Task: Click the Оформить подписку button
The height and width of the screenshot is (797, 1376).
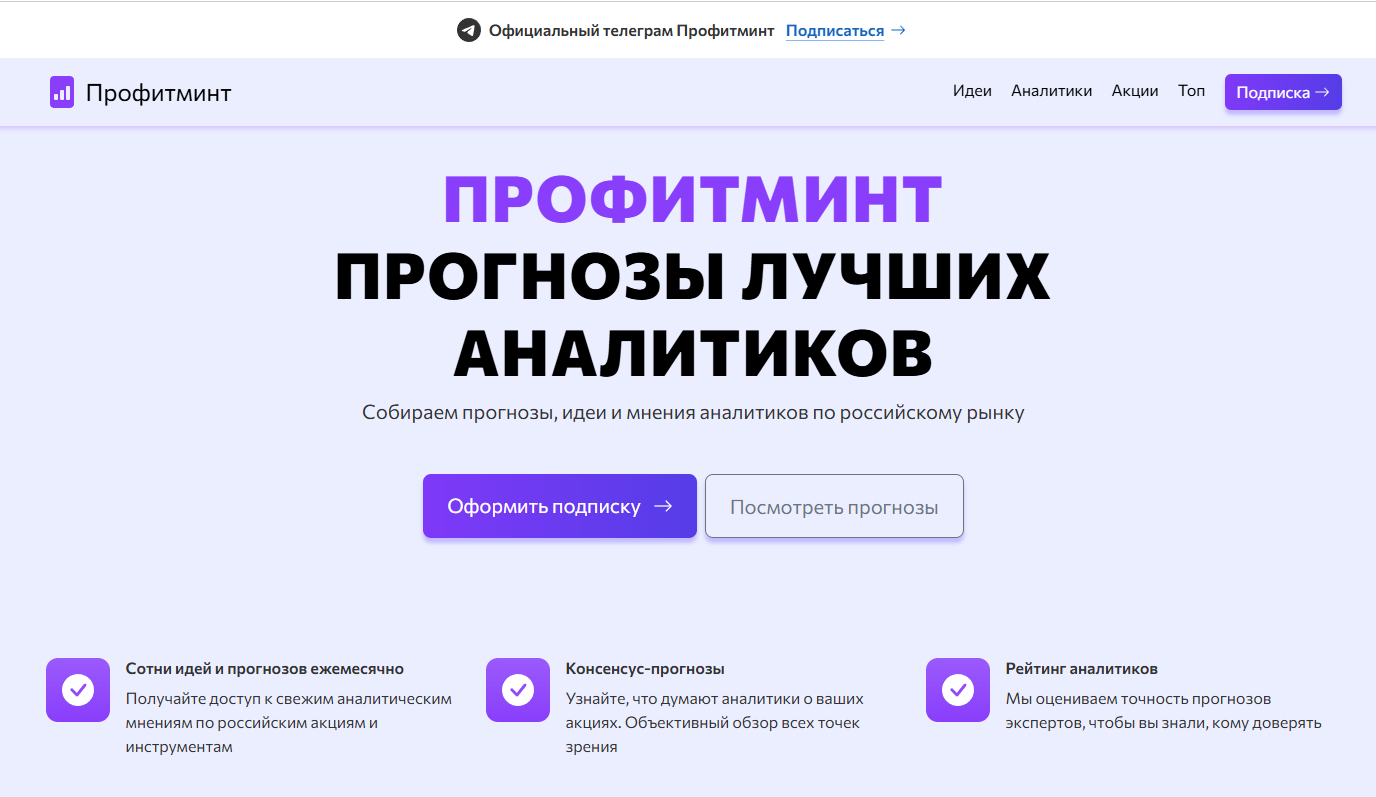Action: (x=560, y=506)
